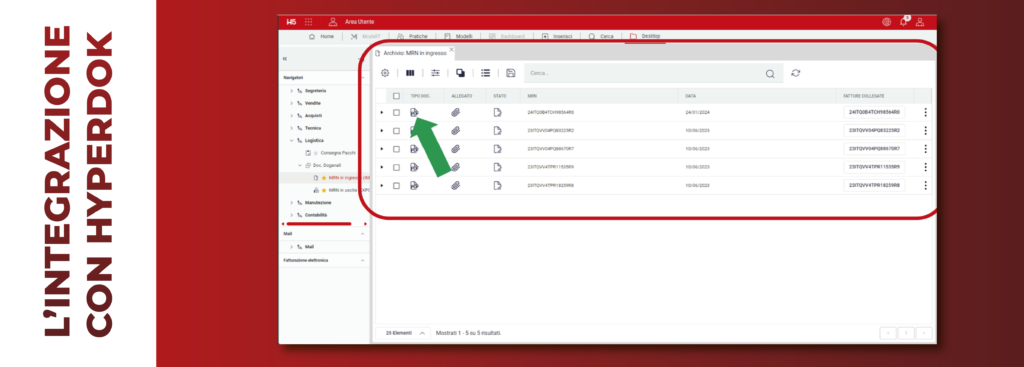Select checkbox of row 23ITQVV4TPR18259R8

click(x=396, y=185)
